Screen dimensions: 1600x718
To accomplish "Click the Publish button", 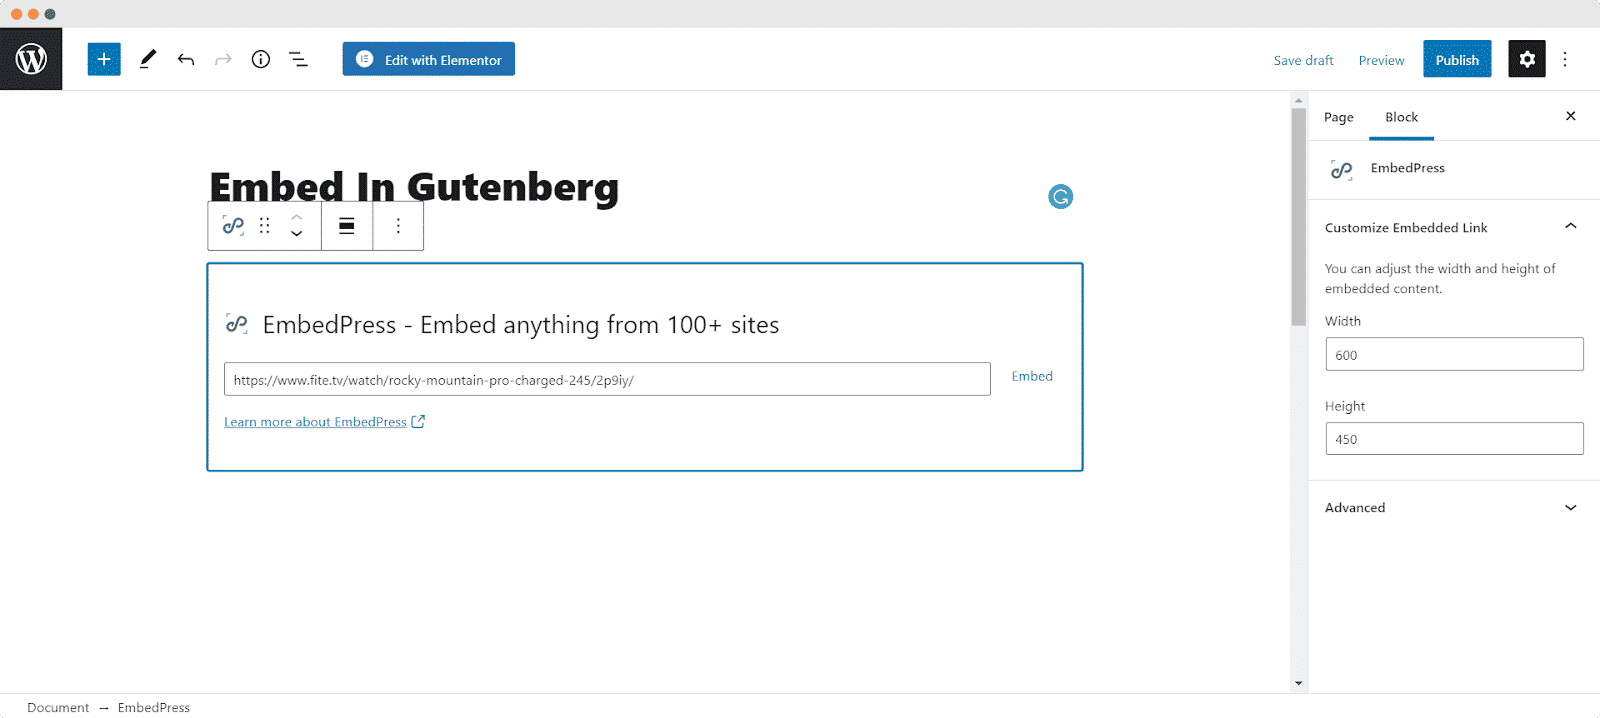I will click(x=1457, y=59).
